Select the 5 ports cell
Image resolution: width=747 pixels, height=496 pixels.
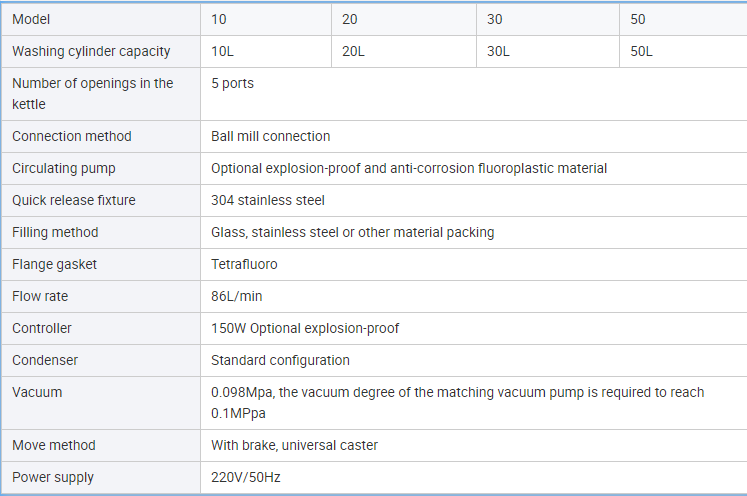pos(232,84)
